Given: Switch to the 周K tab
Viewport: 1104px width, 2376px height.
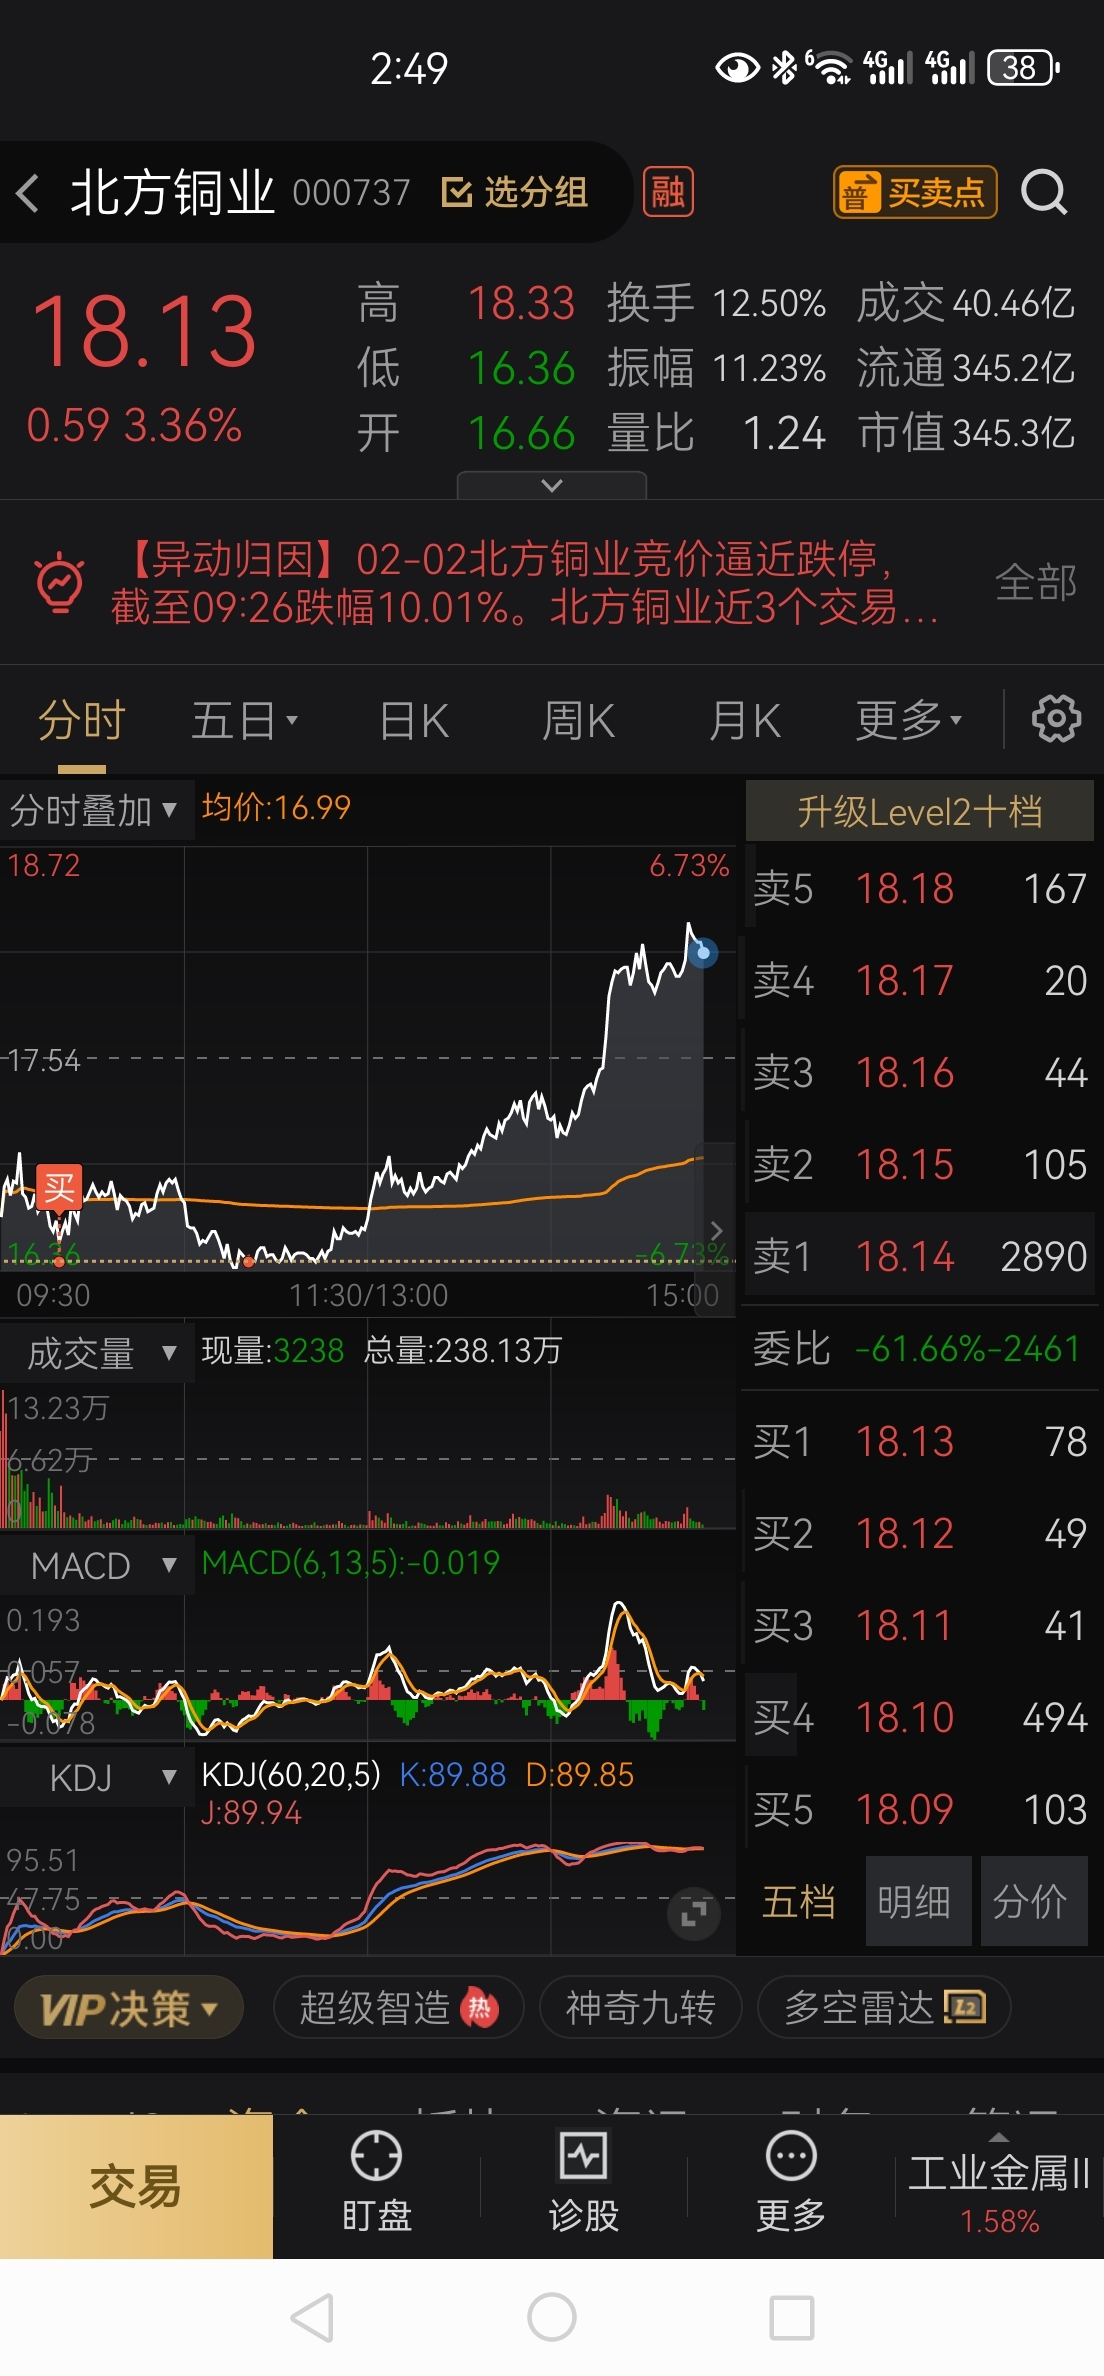Looking at the screenshot, I should pyautogui.click(x=578, y=720).
